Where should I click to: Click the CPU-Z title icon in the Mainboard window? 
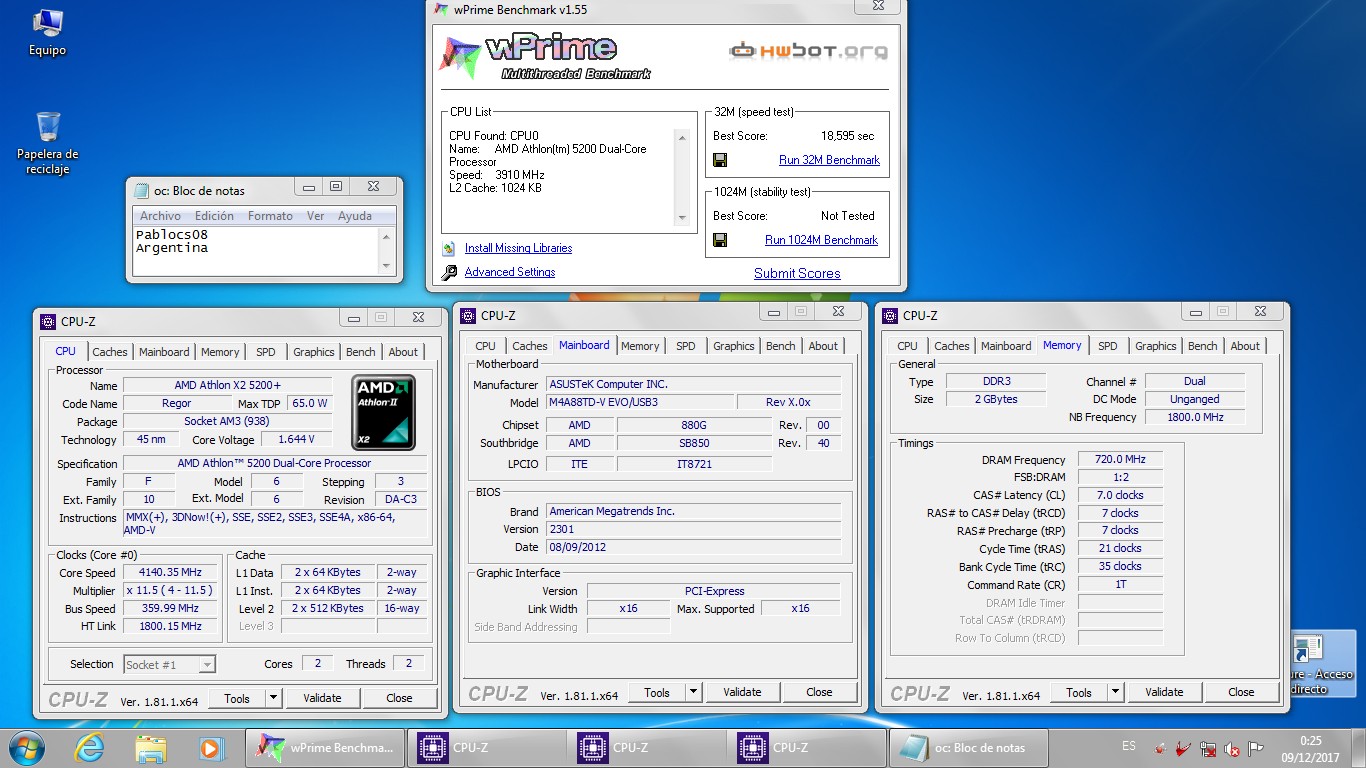click(x=468, y=316)
